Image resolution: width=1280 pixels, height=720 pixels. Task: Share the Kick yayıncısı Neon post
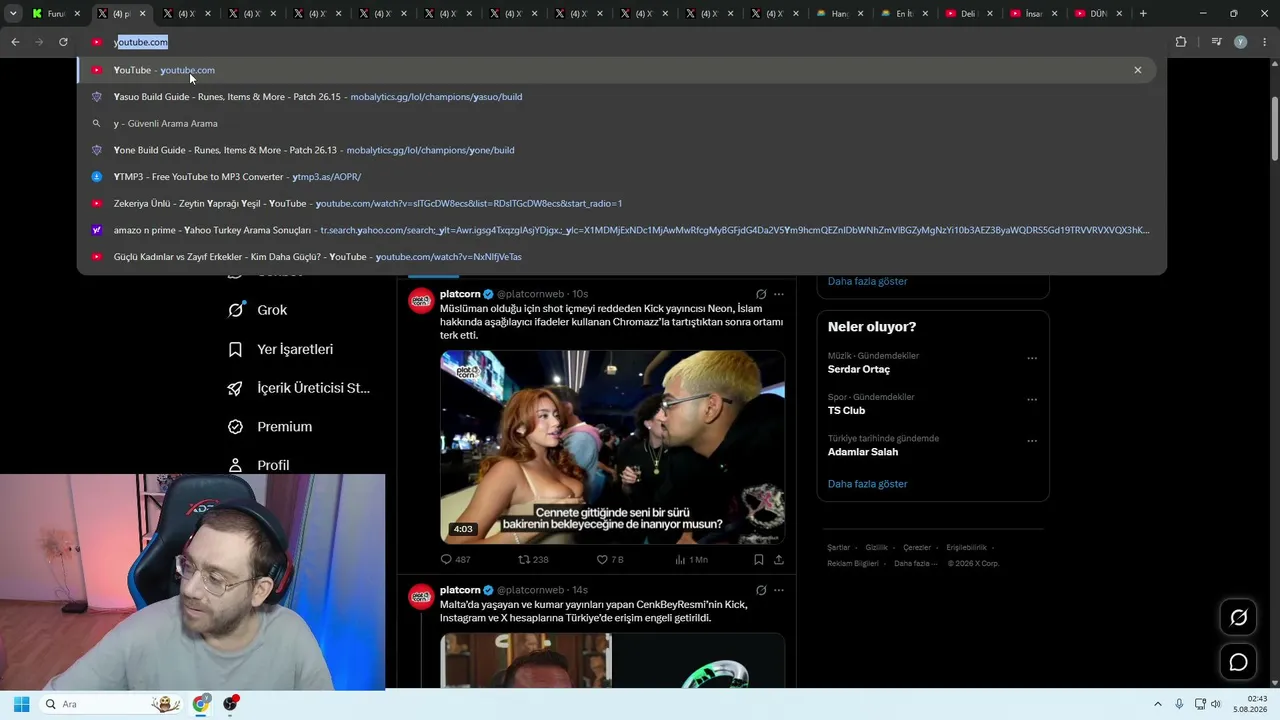coord(779,560)
